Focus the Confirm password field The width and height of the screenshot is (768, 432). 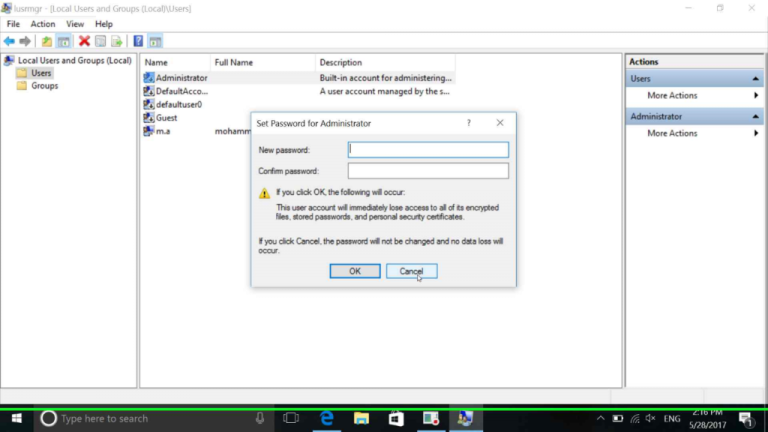point(428,171)
